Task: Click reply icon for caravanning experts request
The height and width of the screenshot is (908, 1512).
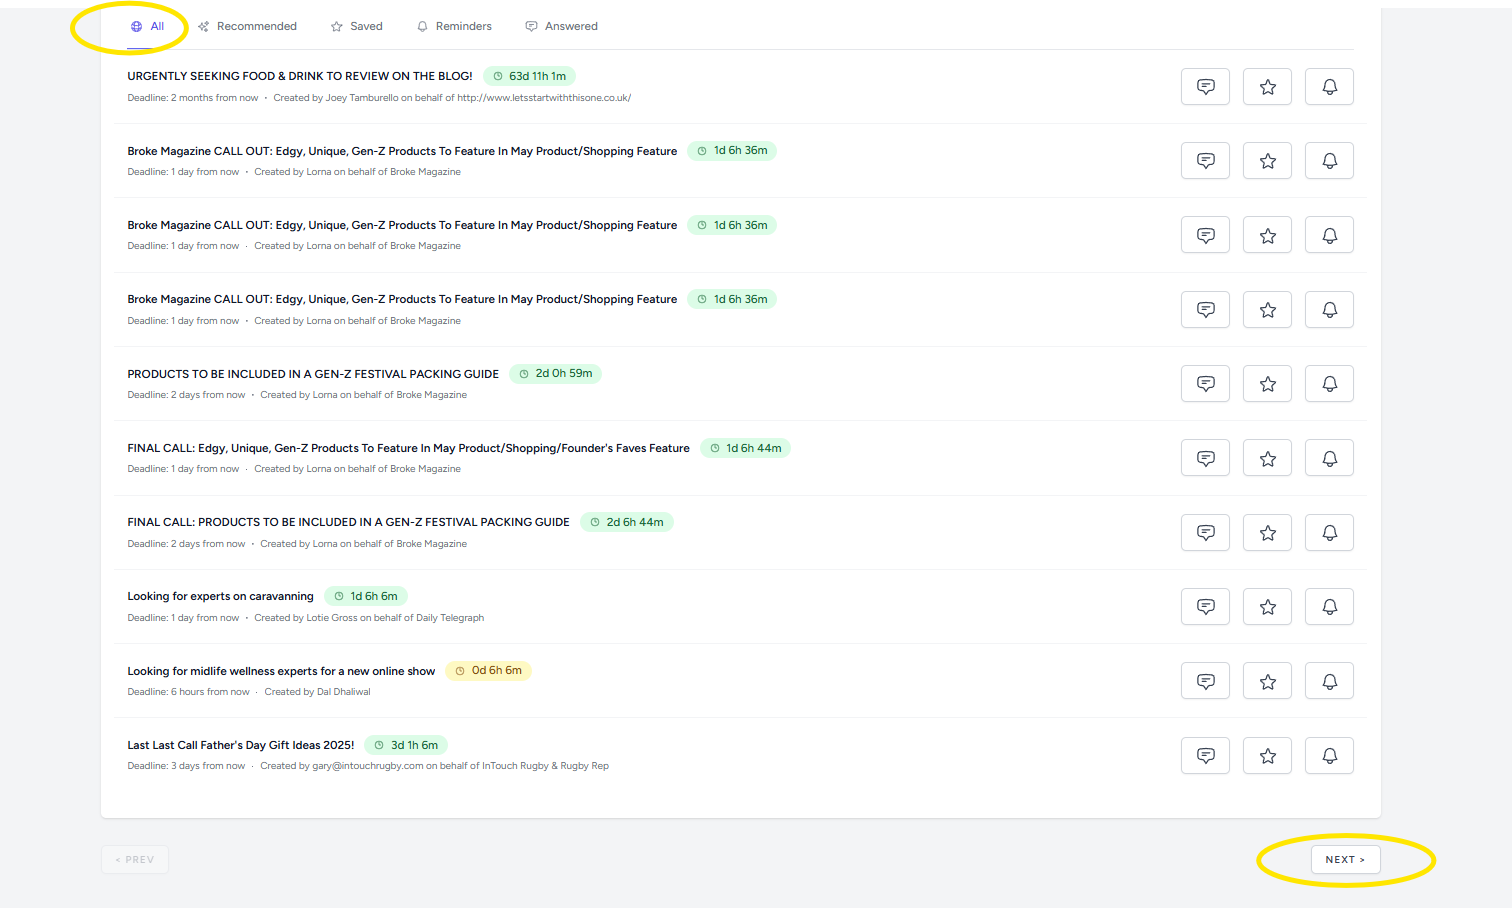Action: click(1205, 607)
